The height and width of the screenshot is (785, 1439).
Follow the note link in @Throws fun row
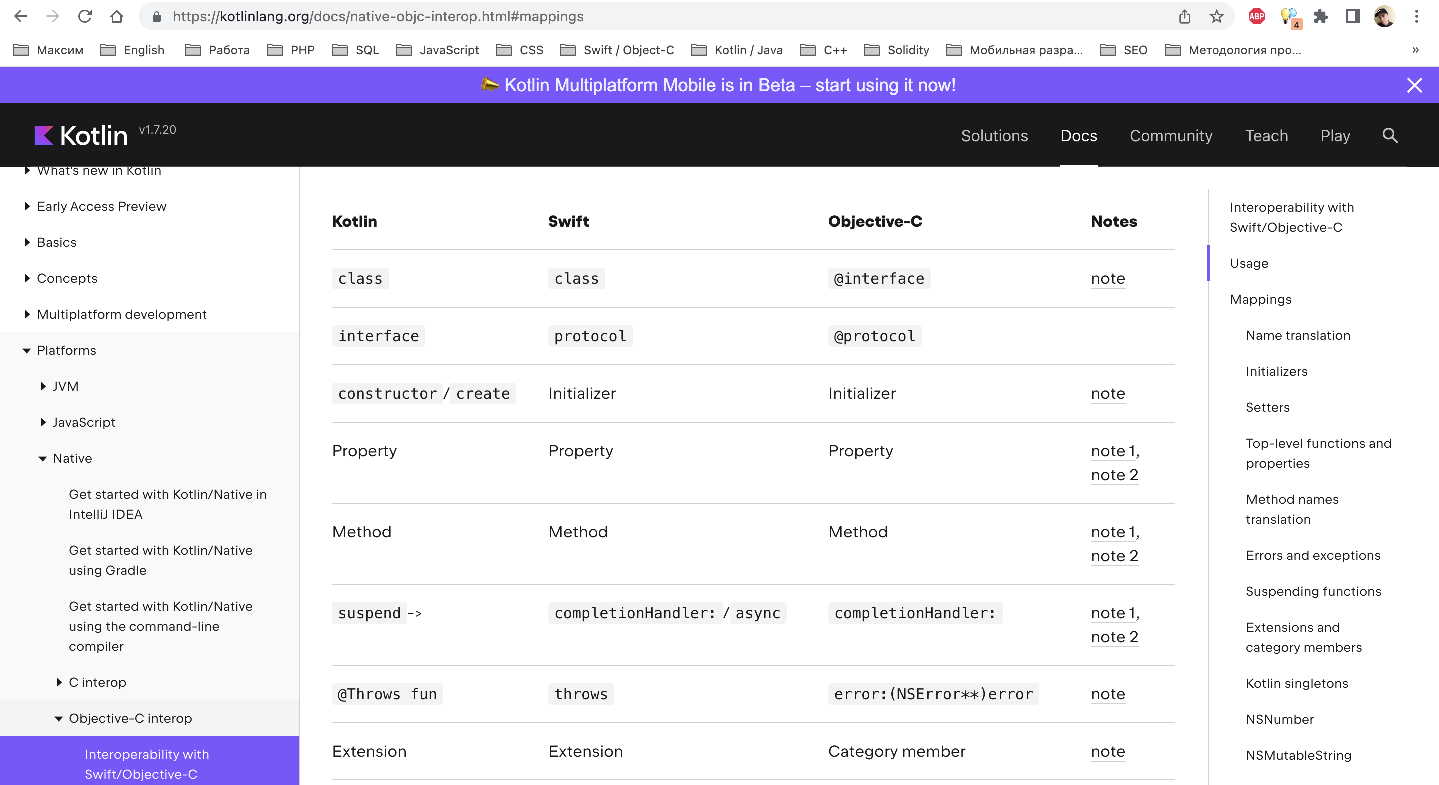click(x=1108, y=694)
